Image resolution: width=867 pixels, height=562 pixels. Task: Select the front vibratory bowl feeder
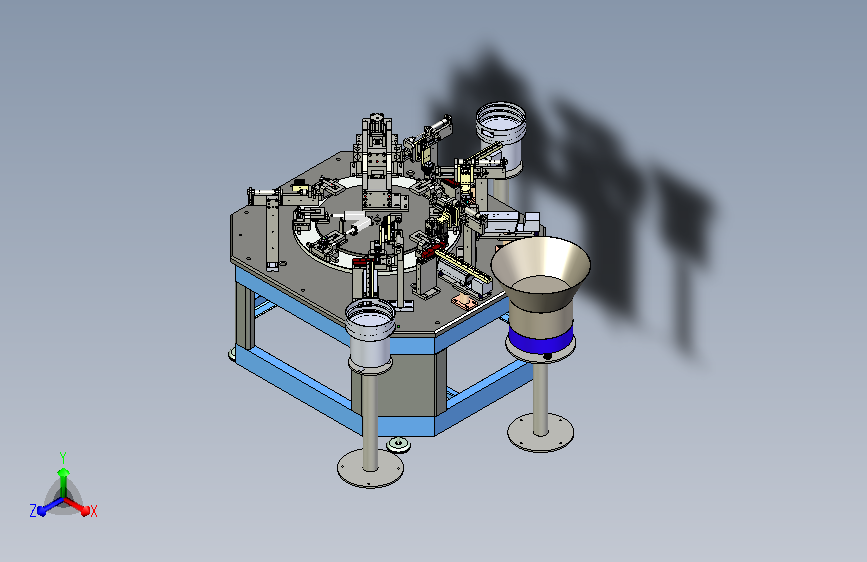tap(370, 335)
